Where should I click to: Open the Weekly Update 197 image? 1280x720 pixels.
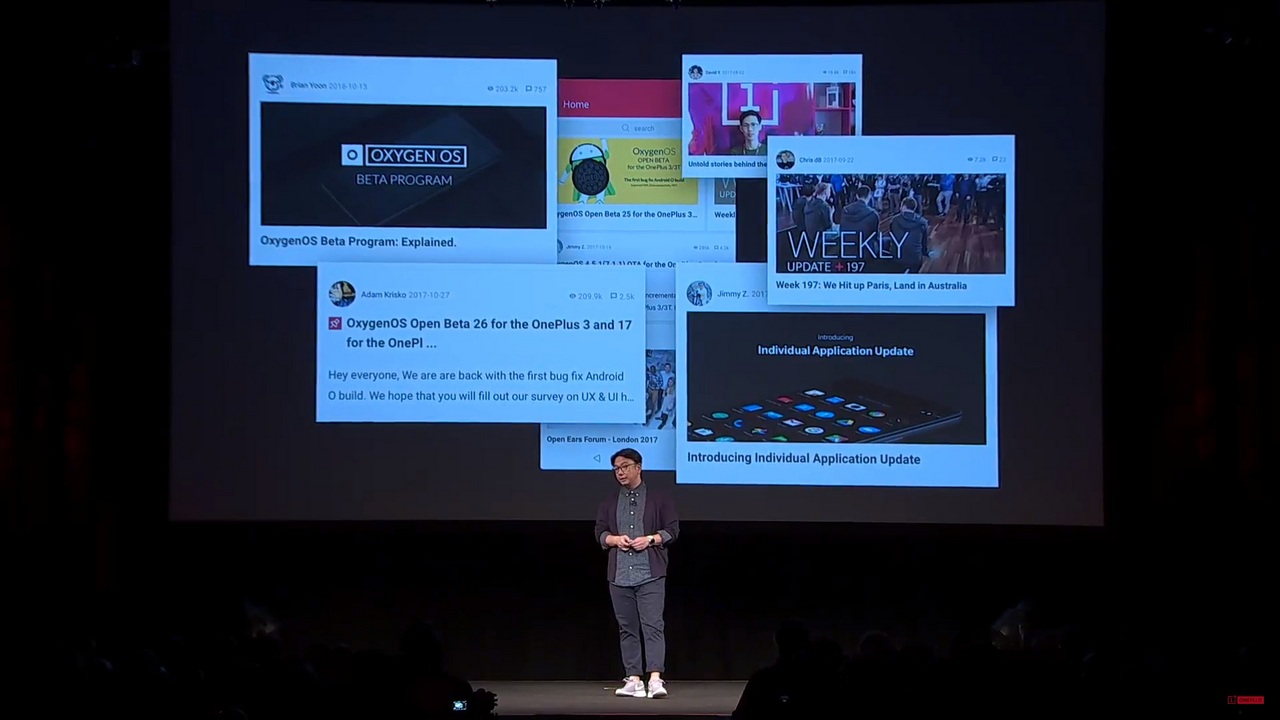click(891, 224)
